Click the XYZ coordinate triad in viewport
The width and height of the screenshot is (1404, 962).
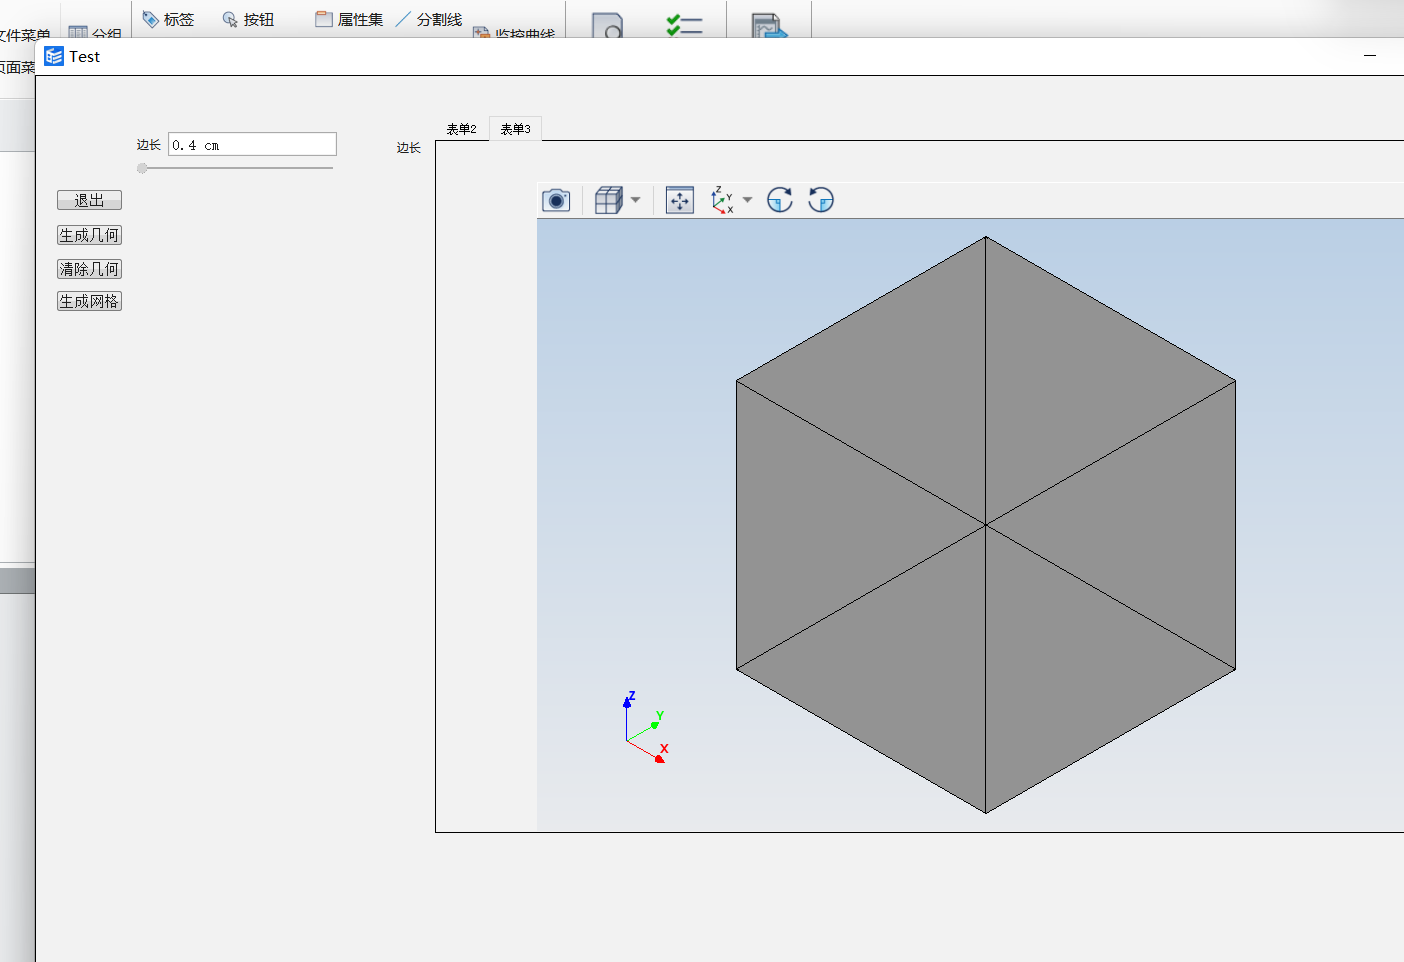pos(645,728)
